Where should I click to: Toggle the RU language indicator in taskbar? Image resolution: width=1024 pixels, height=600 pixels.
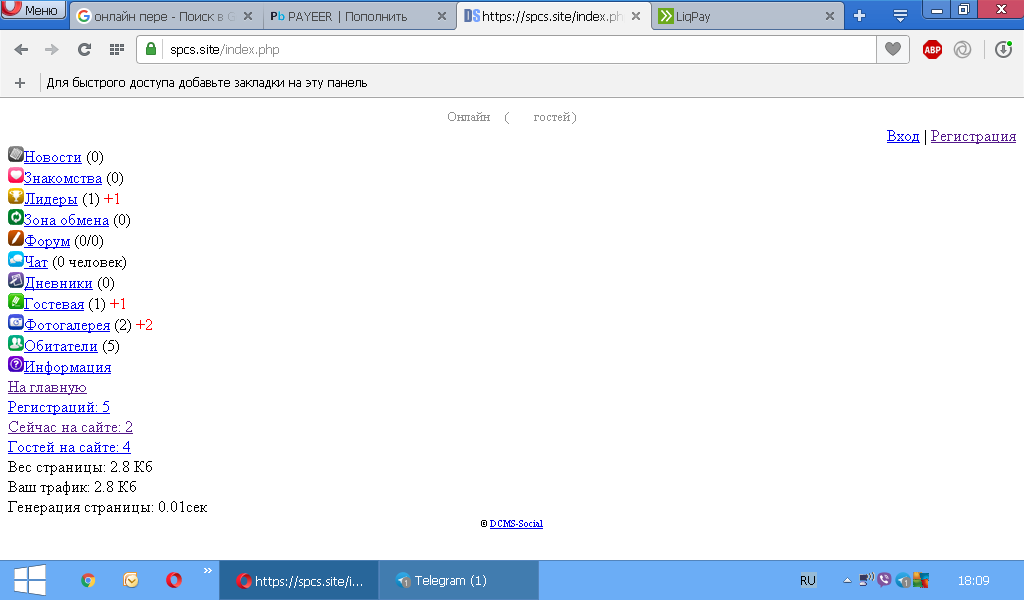pyautogui.click(x=808, y=580)
